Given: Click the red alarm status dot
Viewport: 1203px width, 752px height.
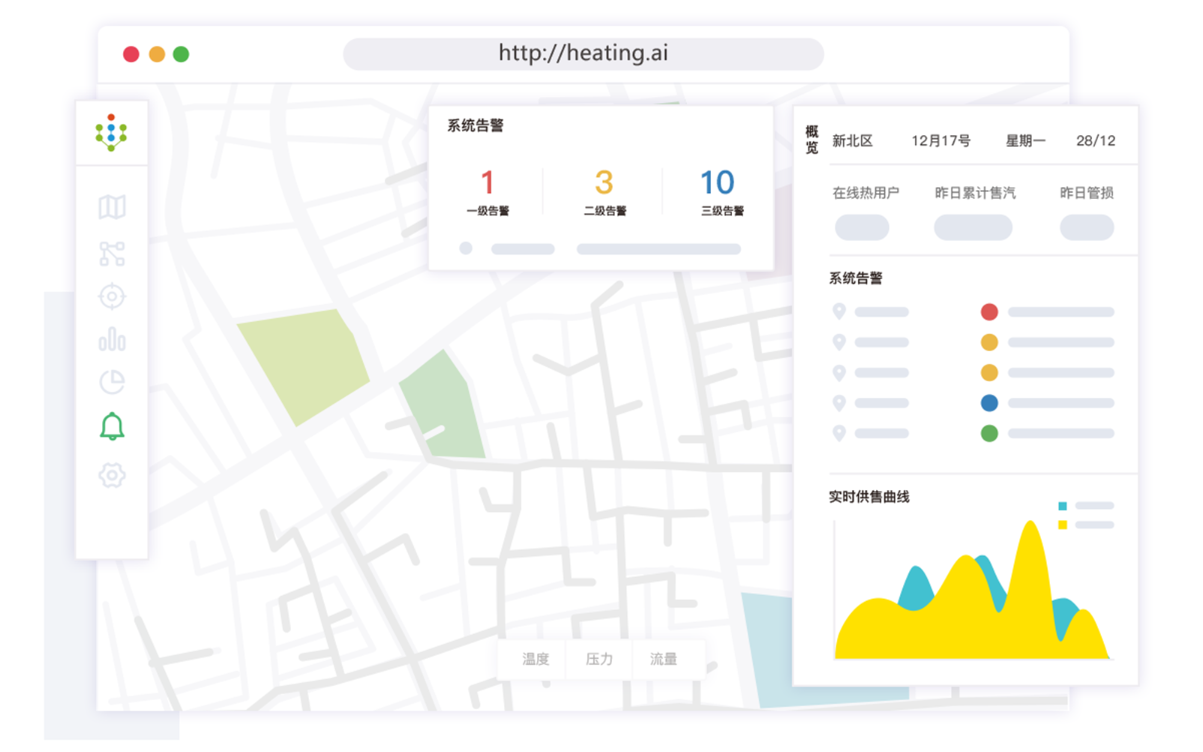Looking at the screenshot, I should (989, 312).
